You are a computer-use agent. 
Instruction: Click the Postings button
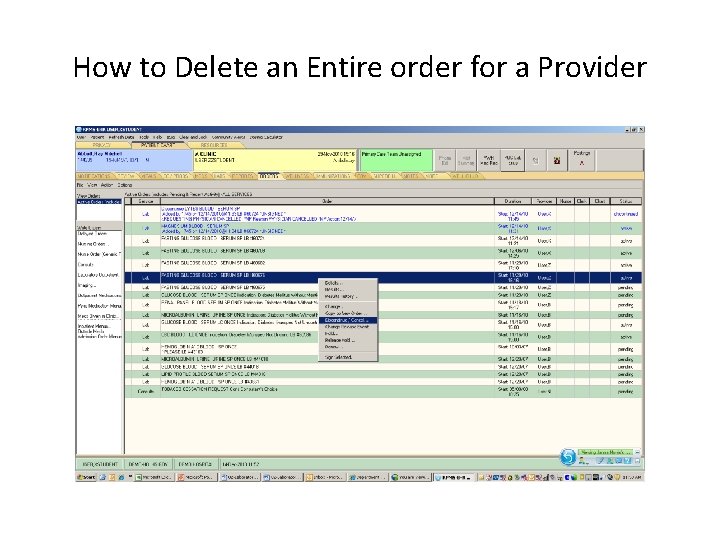click(582, 159)
